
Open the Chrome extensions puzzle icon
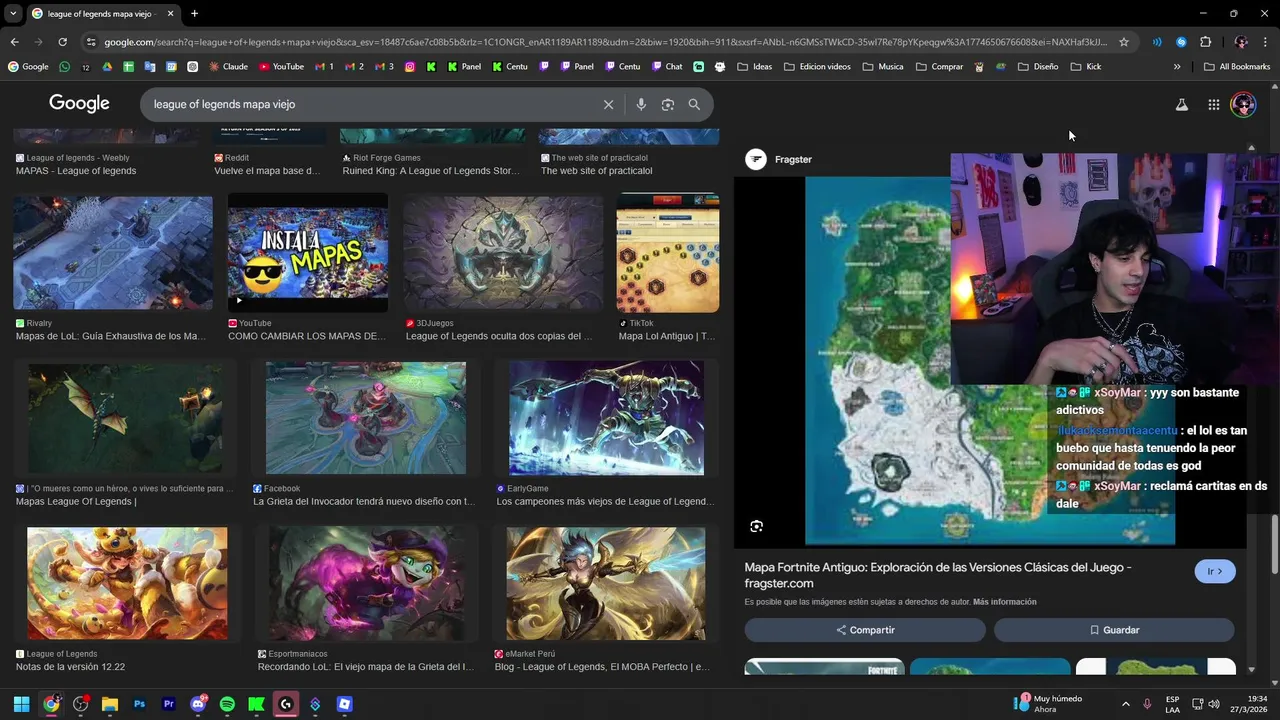(1205, 42)
